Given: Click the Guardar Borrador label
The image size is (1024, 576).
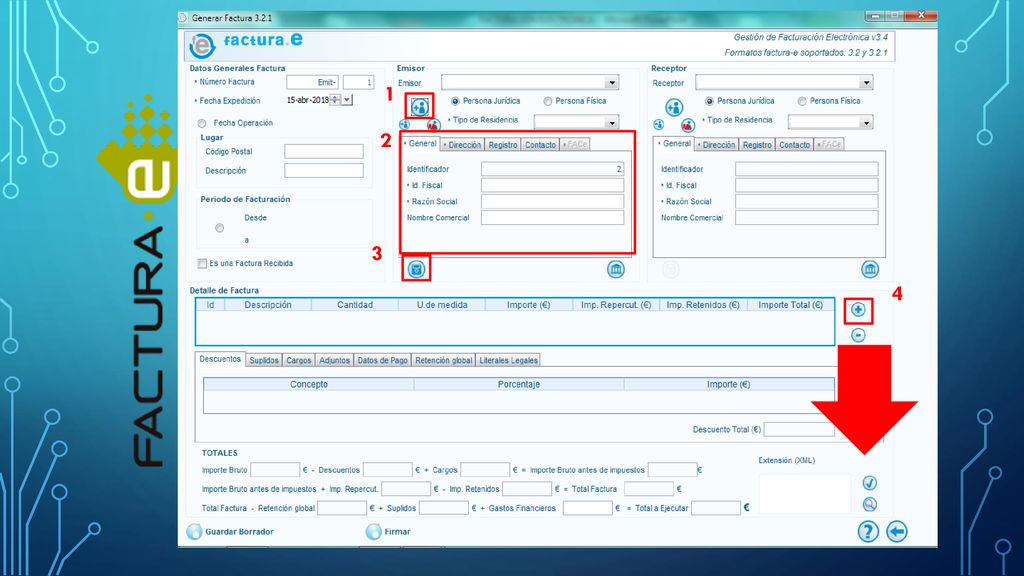Looking at the screenshot, I should pos(239,532).
